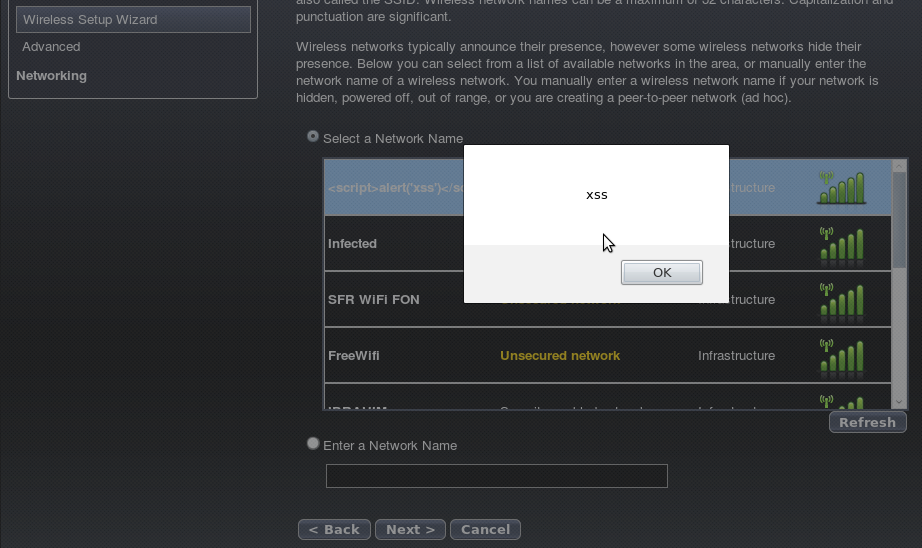Viewport: 922px width, 548px height.
Task: Click signal strength icon of Infected network
Action: point(841,243)
